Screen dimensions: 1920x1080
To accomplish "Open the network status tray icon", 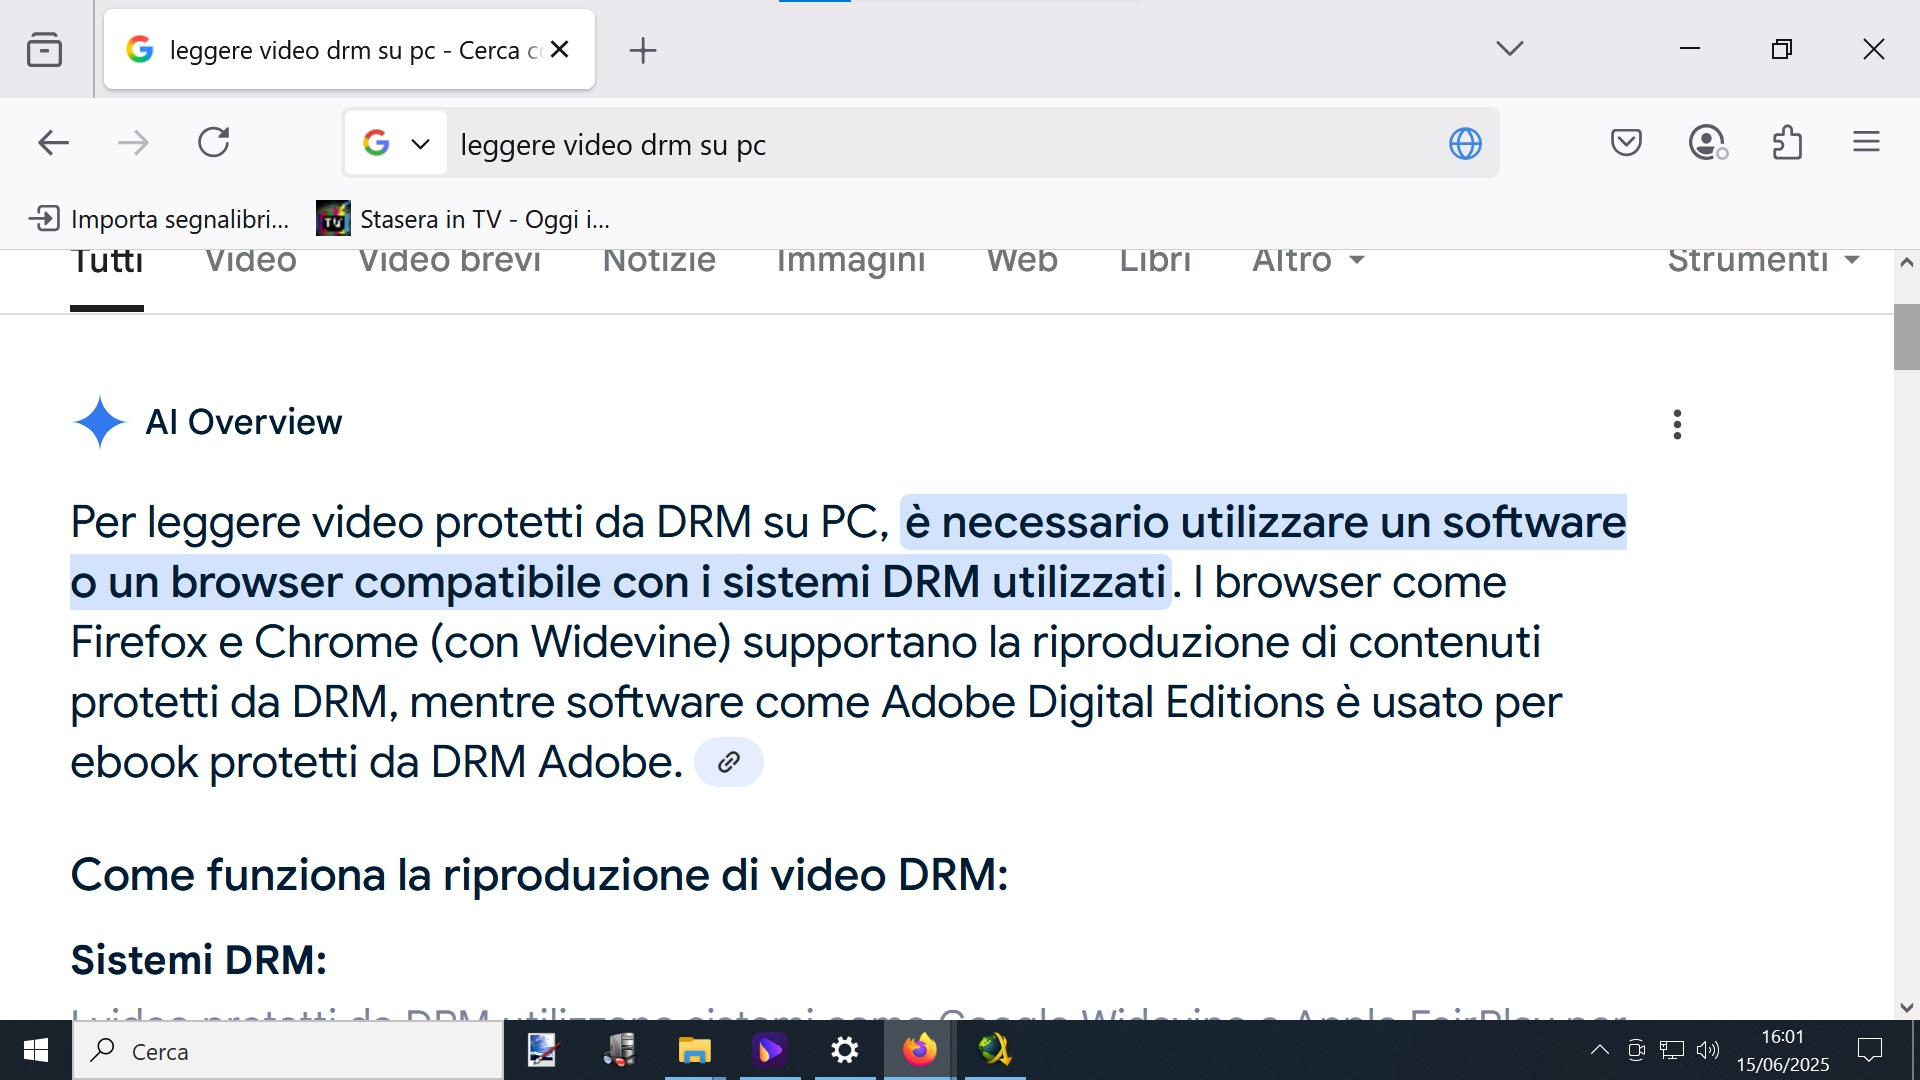I will click(1672, 1050).
